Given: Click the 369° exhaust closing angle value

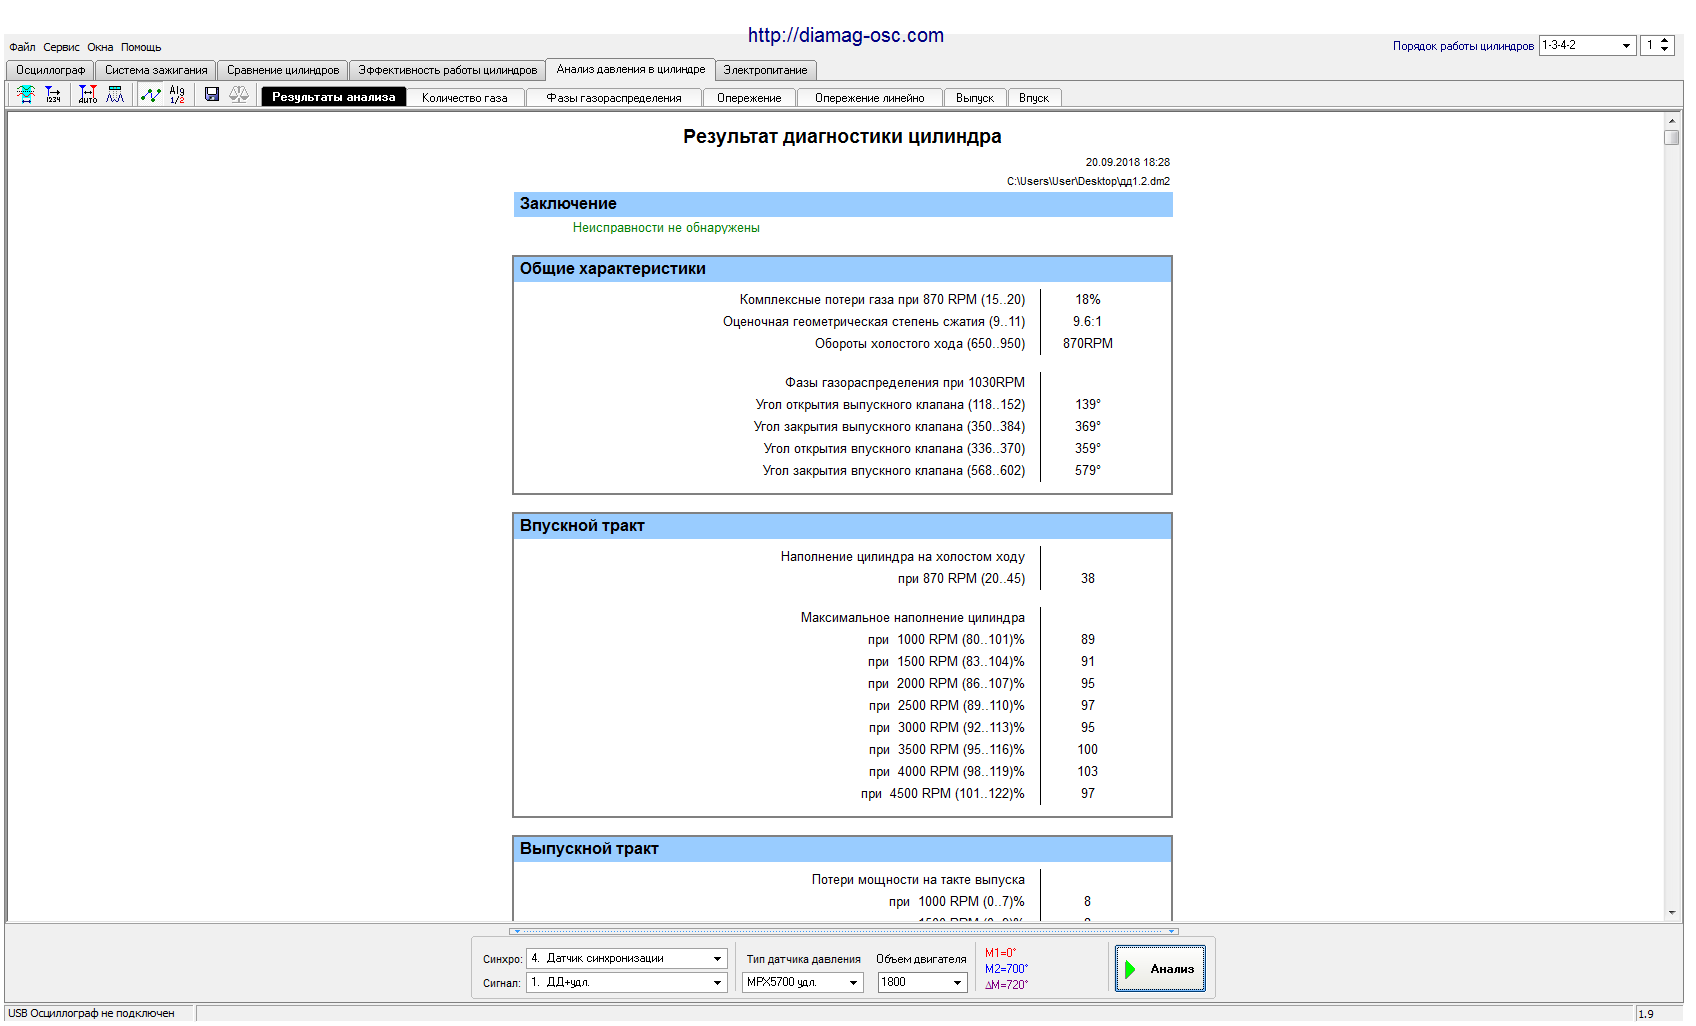Looking at the screenshot, I should pyautogui.click(x=1088, y=427).
